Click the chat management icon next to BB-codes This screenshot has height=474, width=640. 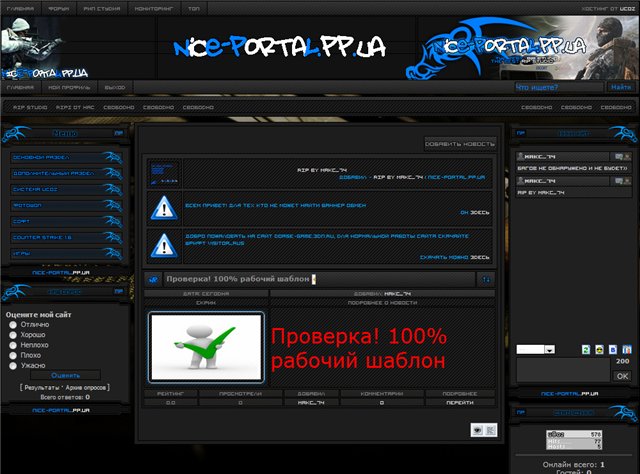[x=627, y=349]
